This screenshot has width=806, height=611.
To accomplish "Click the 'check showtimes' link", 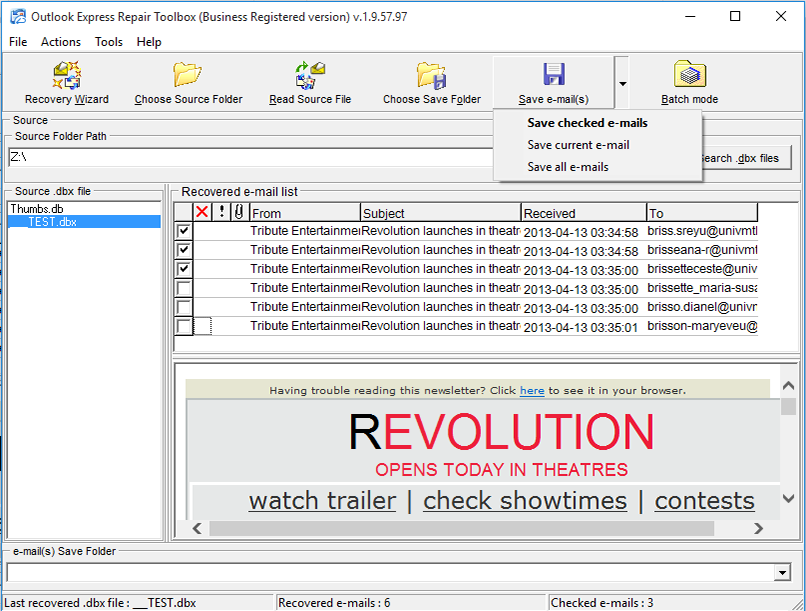I will click(x=525, y=501).
